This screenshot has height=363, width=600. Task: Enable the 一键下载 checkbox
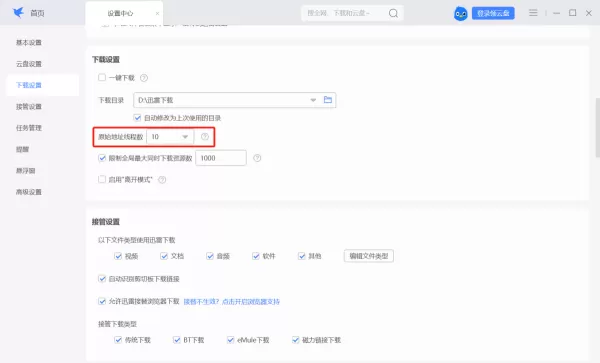102,78
